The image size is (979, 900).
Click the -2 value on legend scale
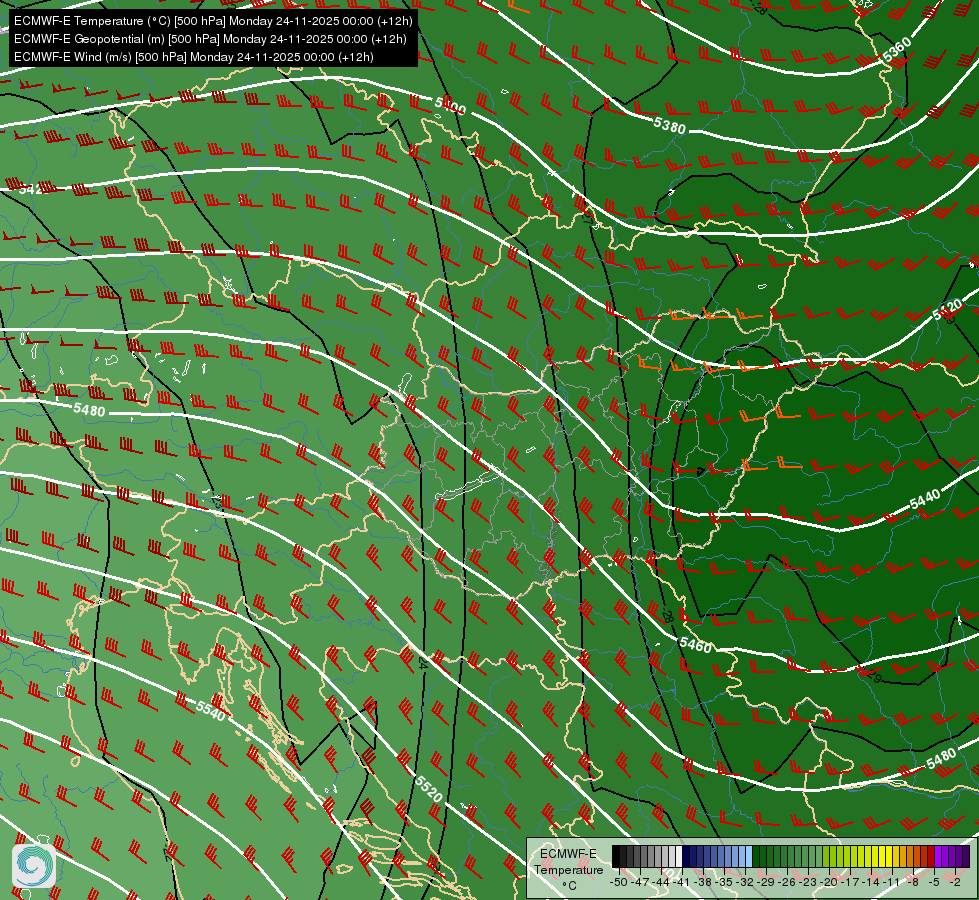click(955, 882)
